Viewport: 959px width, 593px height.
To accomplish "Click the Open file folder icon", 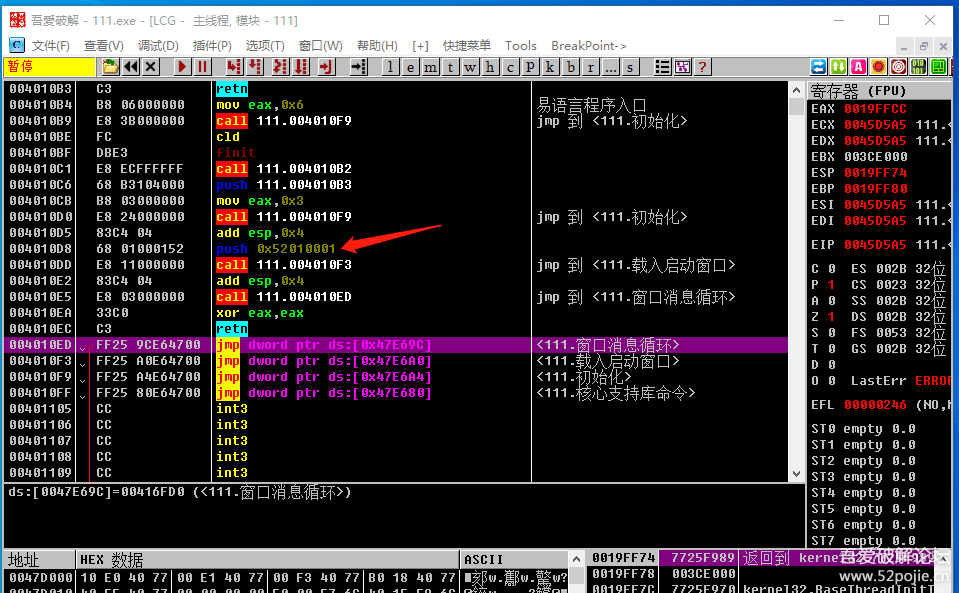I will 110,67.
